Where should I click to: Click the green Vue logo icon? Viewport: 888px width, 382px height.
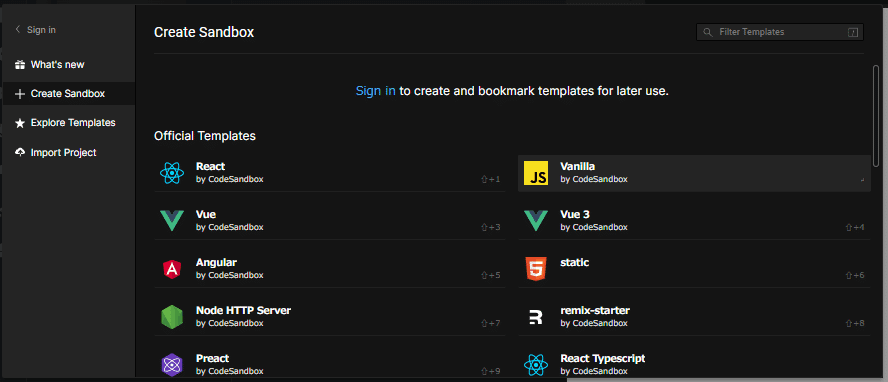172,220
